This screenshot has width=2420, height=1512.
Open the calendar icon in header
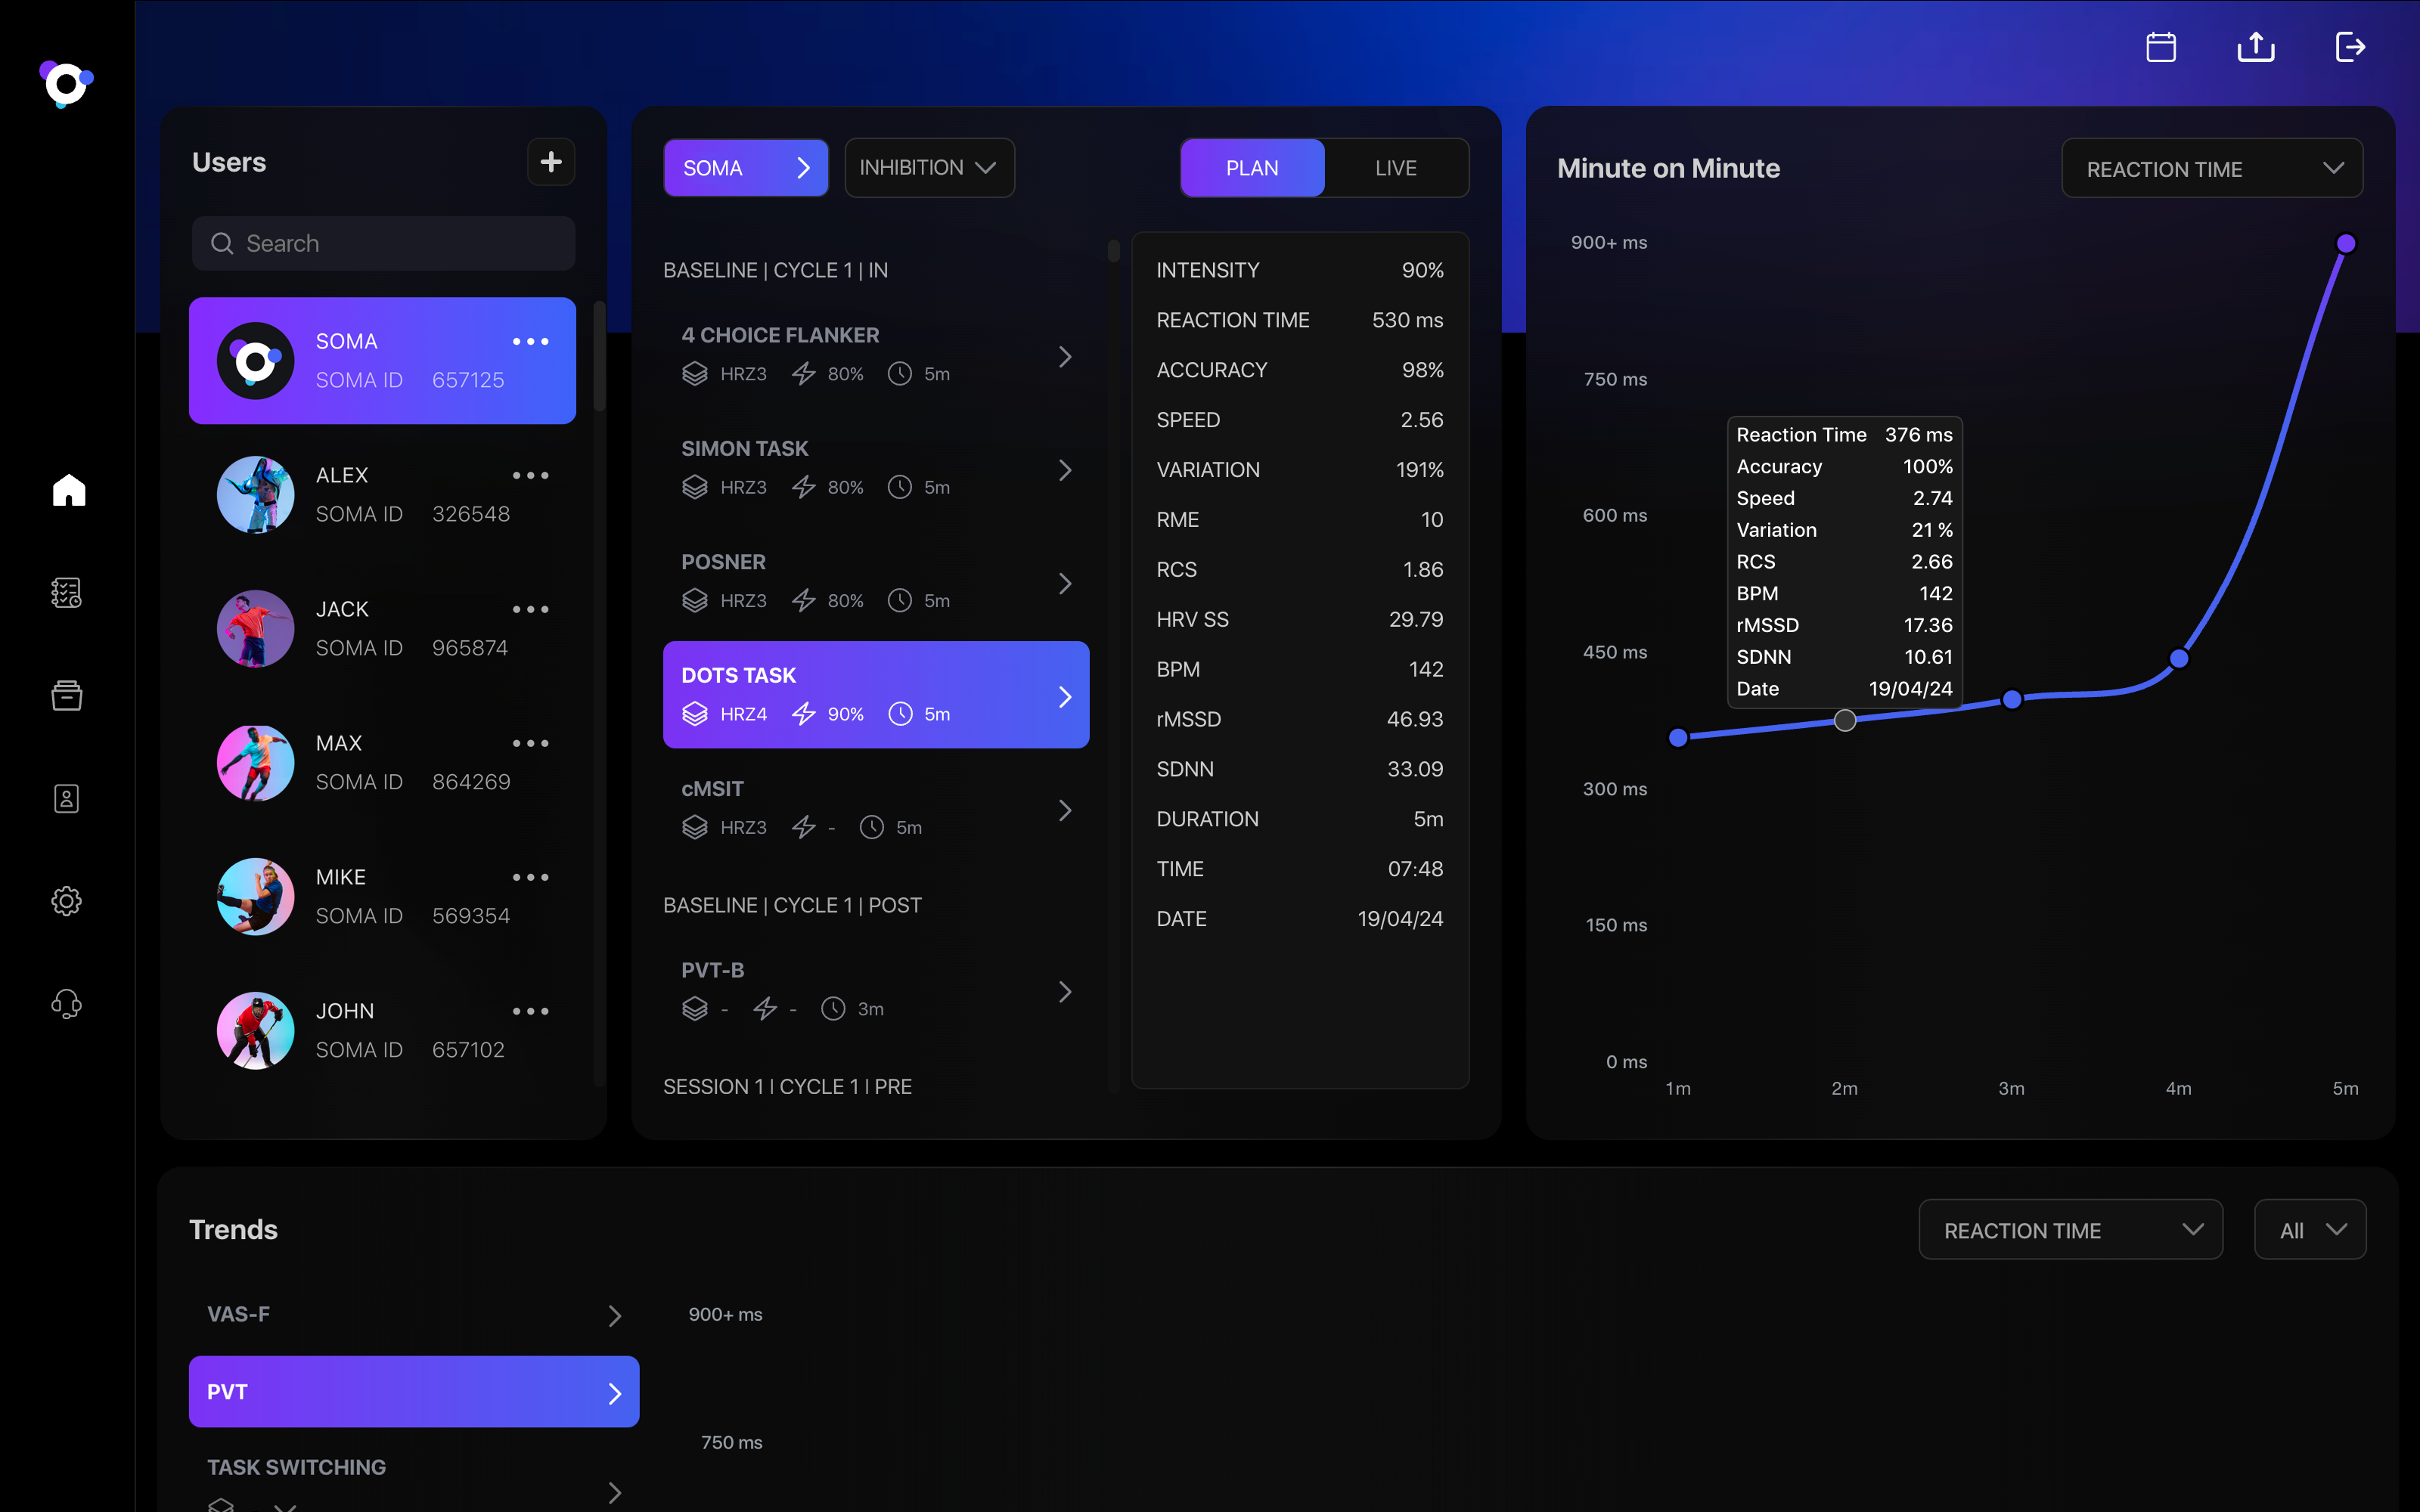2160,47
